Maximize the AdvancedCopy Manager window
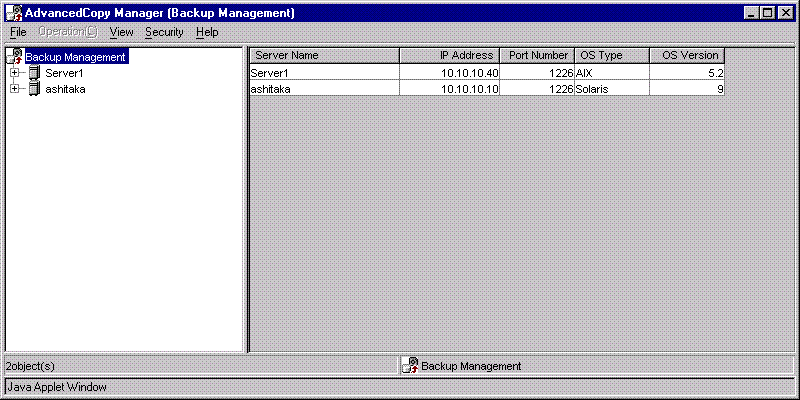The image size is (800, 400). point(767,13)
